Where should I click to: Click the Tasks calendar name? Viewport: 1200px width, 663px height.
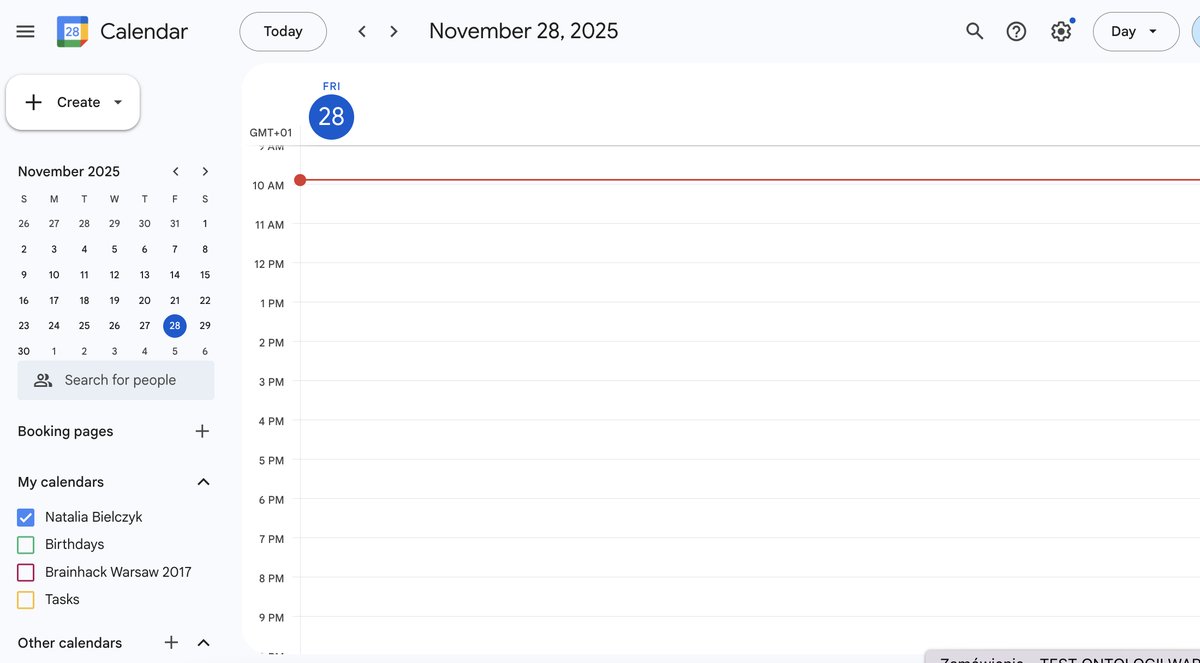pyautogui.click(x=62, y=600)
